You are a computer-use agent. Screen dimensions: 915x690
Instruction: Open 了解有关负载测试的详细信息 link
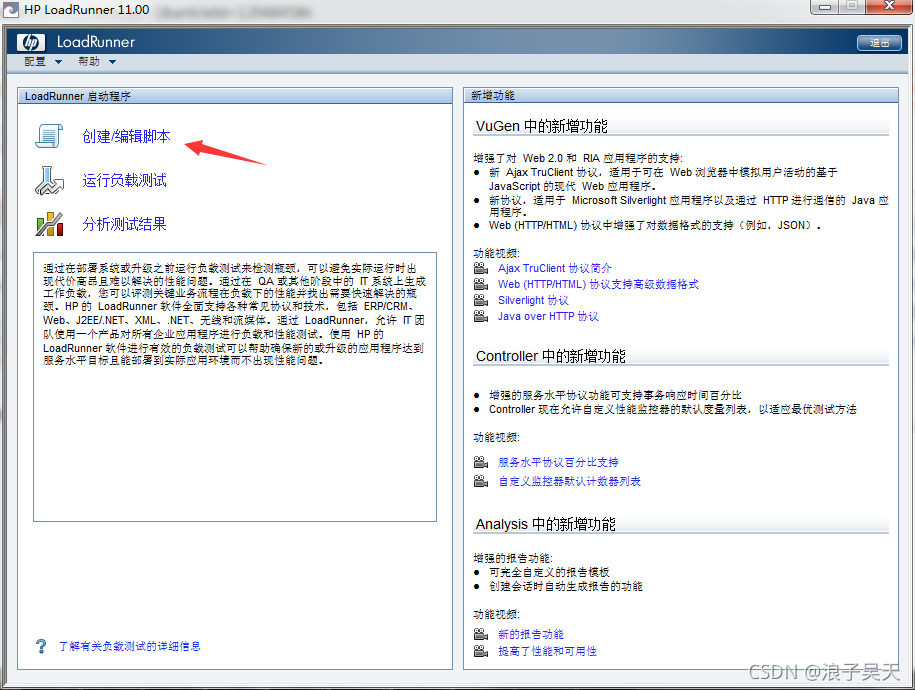point(130,646)
